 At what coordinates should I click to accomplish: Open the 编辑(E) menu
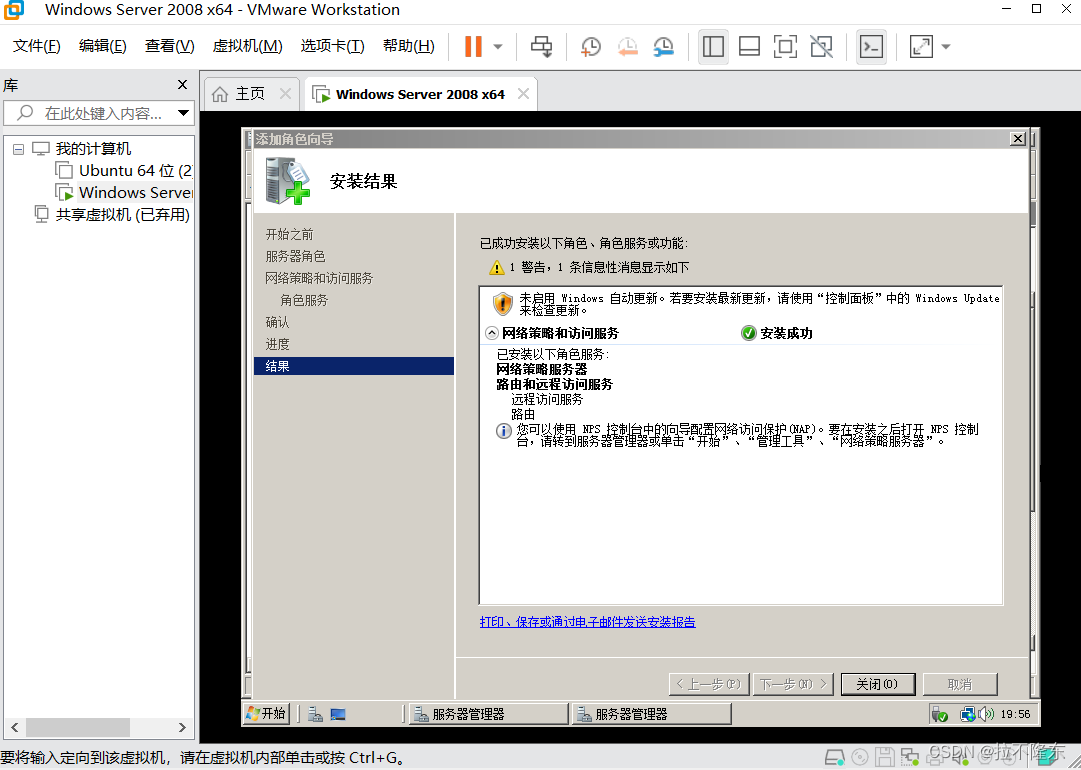coord(103,46)
